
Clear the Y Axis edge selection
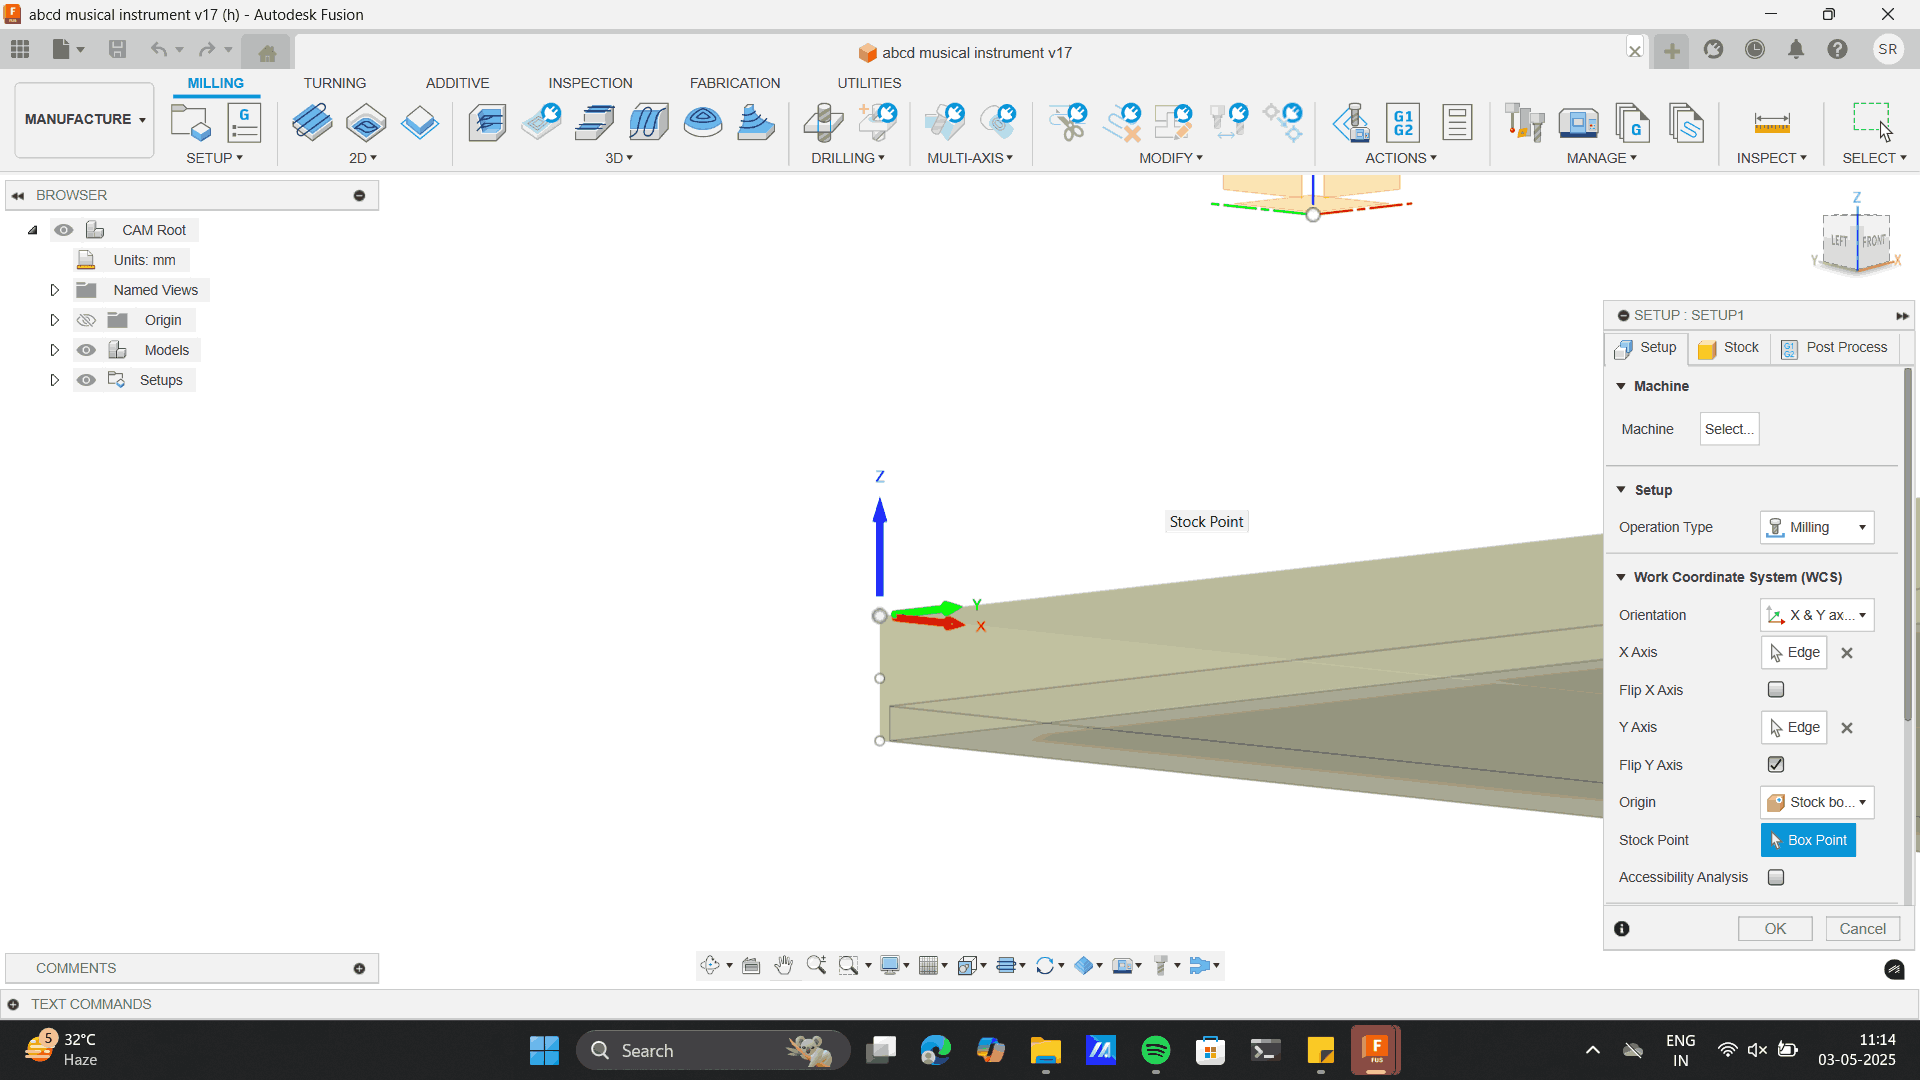click(x=1847, y=728)
